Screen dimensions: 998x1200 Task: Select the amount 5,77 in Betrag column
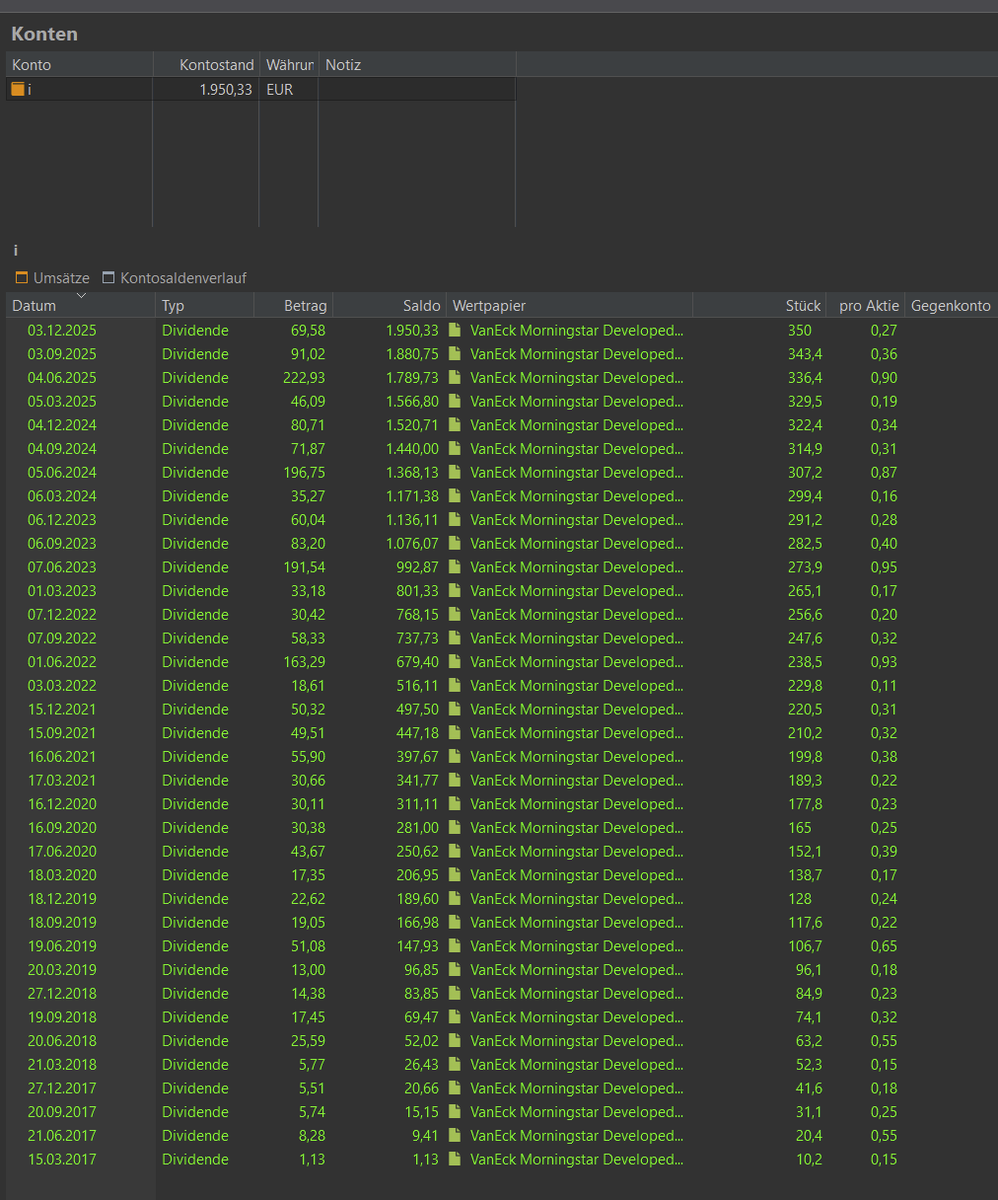pyautogui.click(x=312, y=1065)
